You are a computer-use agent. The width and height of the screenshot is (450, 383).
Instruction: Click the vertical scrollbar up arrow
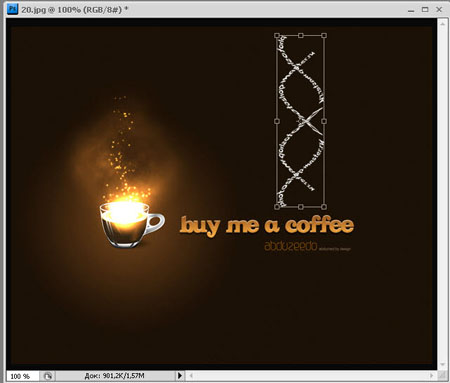pyautogui.click(x=442, y=24)
